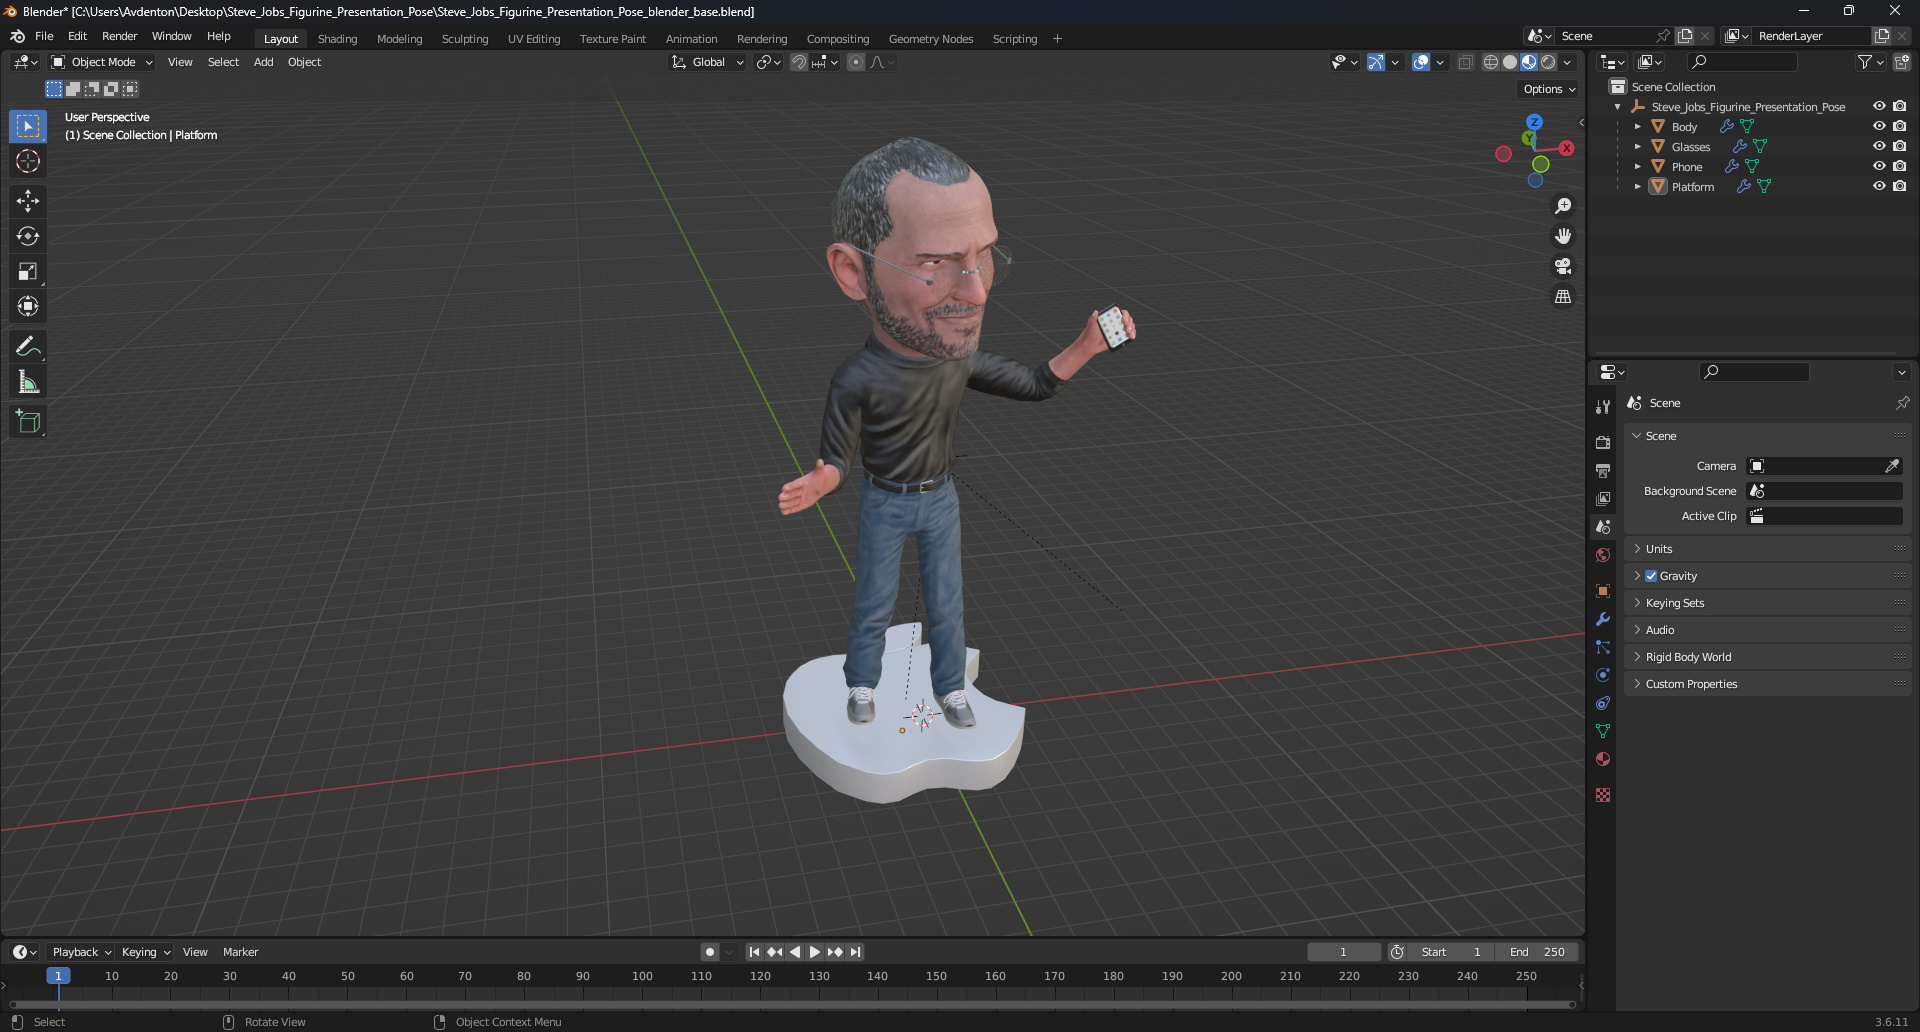This screenshot has width=1920, height=1032.
Task: Select the Transform tool
Action: click(x=28, y=306)
